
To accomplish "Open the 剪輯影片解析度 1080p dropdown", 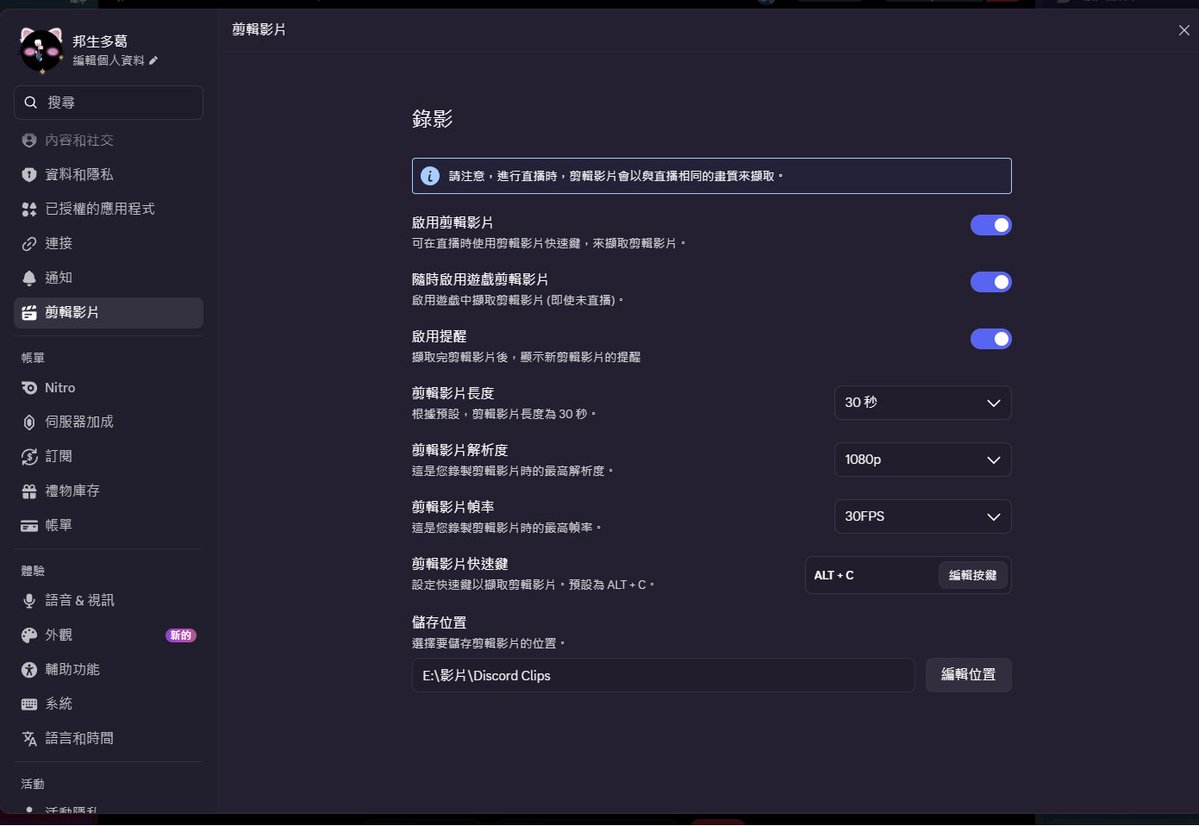I will click(x=923, y=460).
